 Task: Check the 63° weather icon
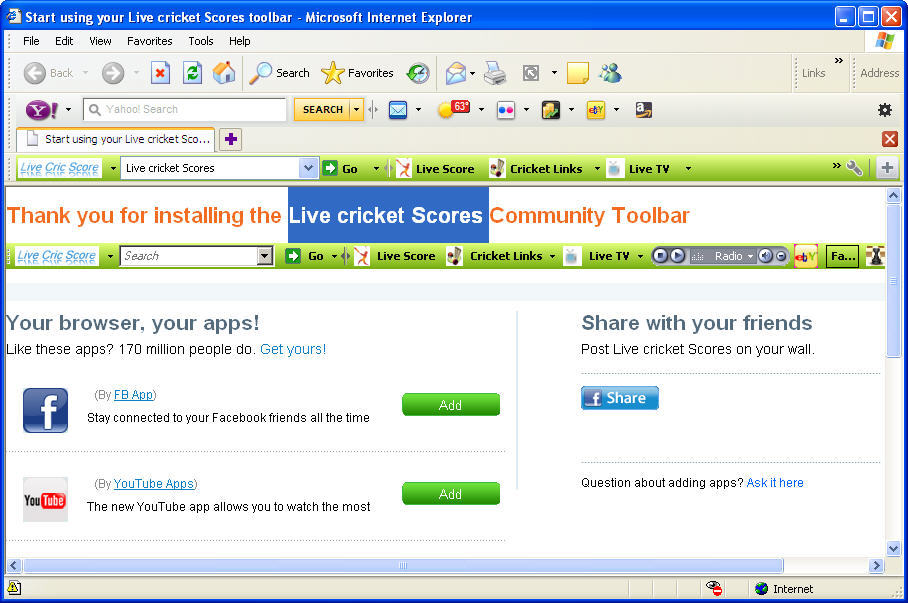(456, 111)
